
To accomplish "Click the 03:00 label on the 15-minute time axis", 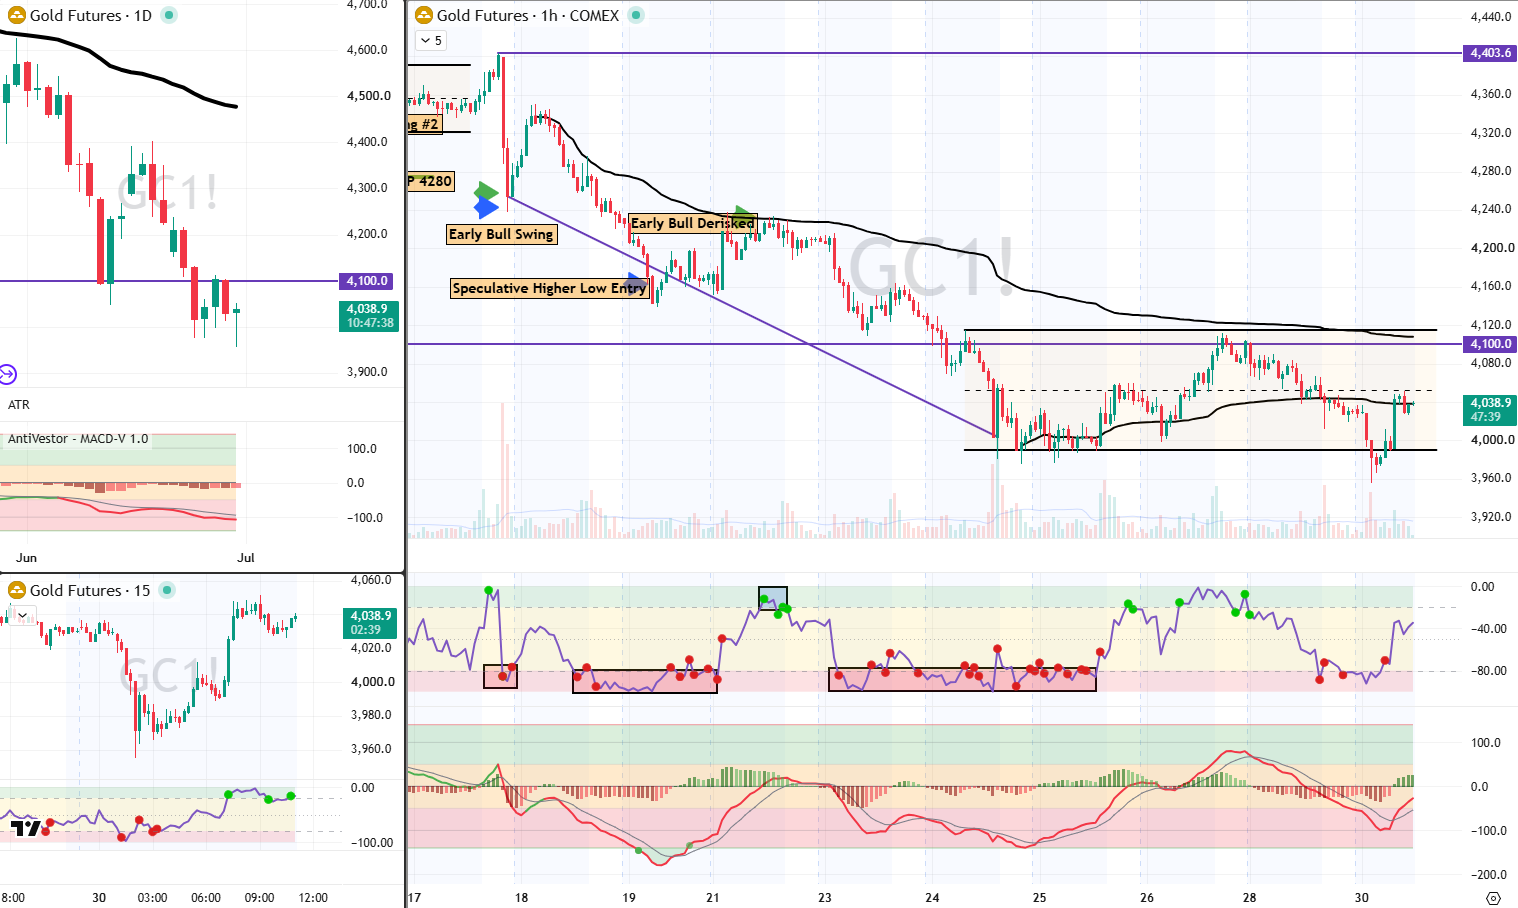I will coord(152,898).
